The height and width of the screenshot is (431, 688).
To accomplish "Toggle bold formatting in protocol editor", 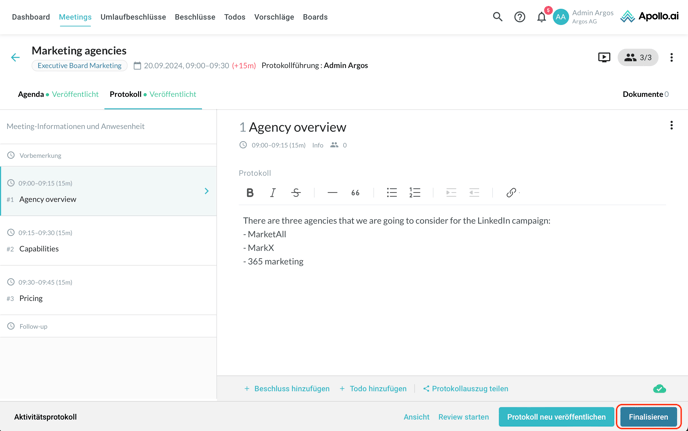I will pos(250,193).
